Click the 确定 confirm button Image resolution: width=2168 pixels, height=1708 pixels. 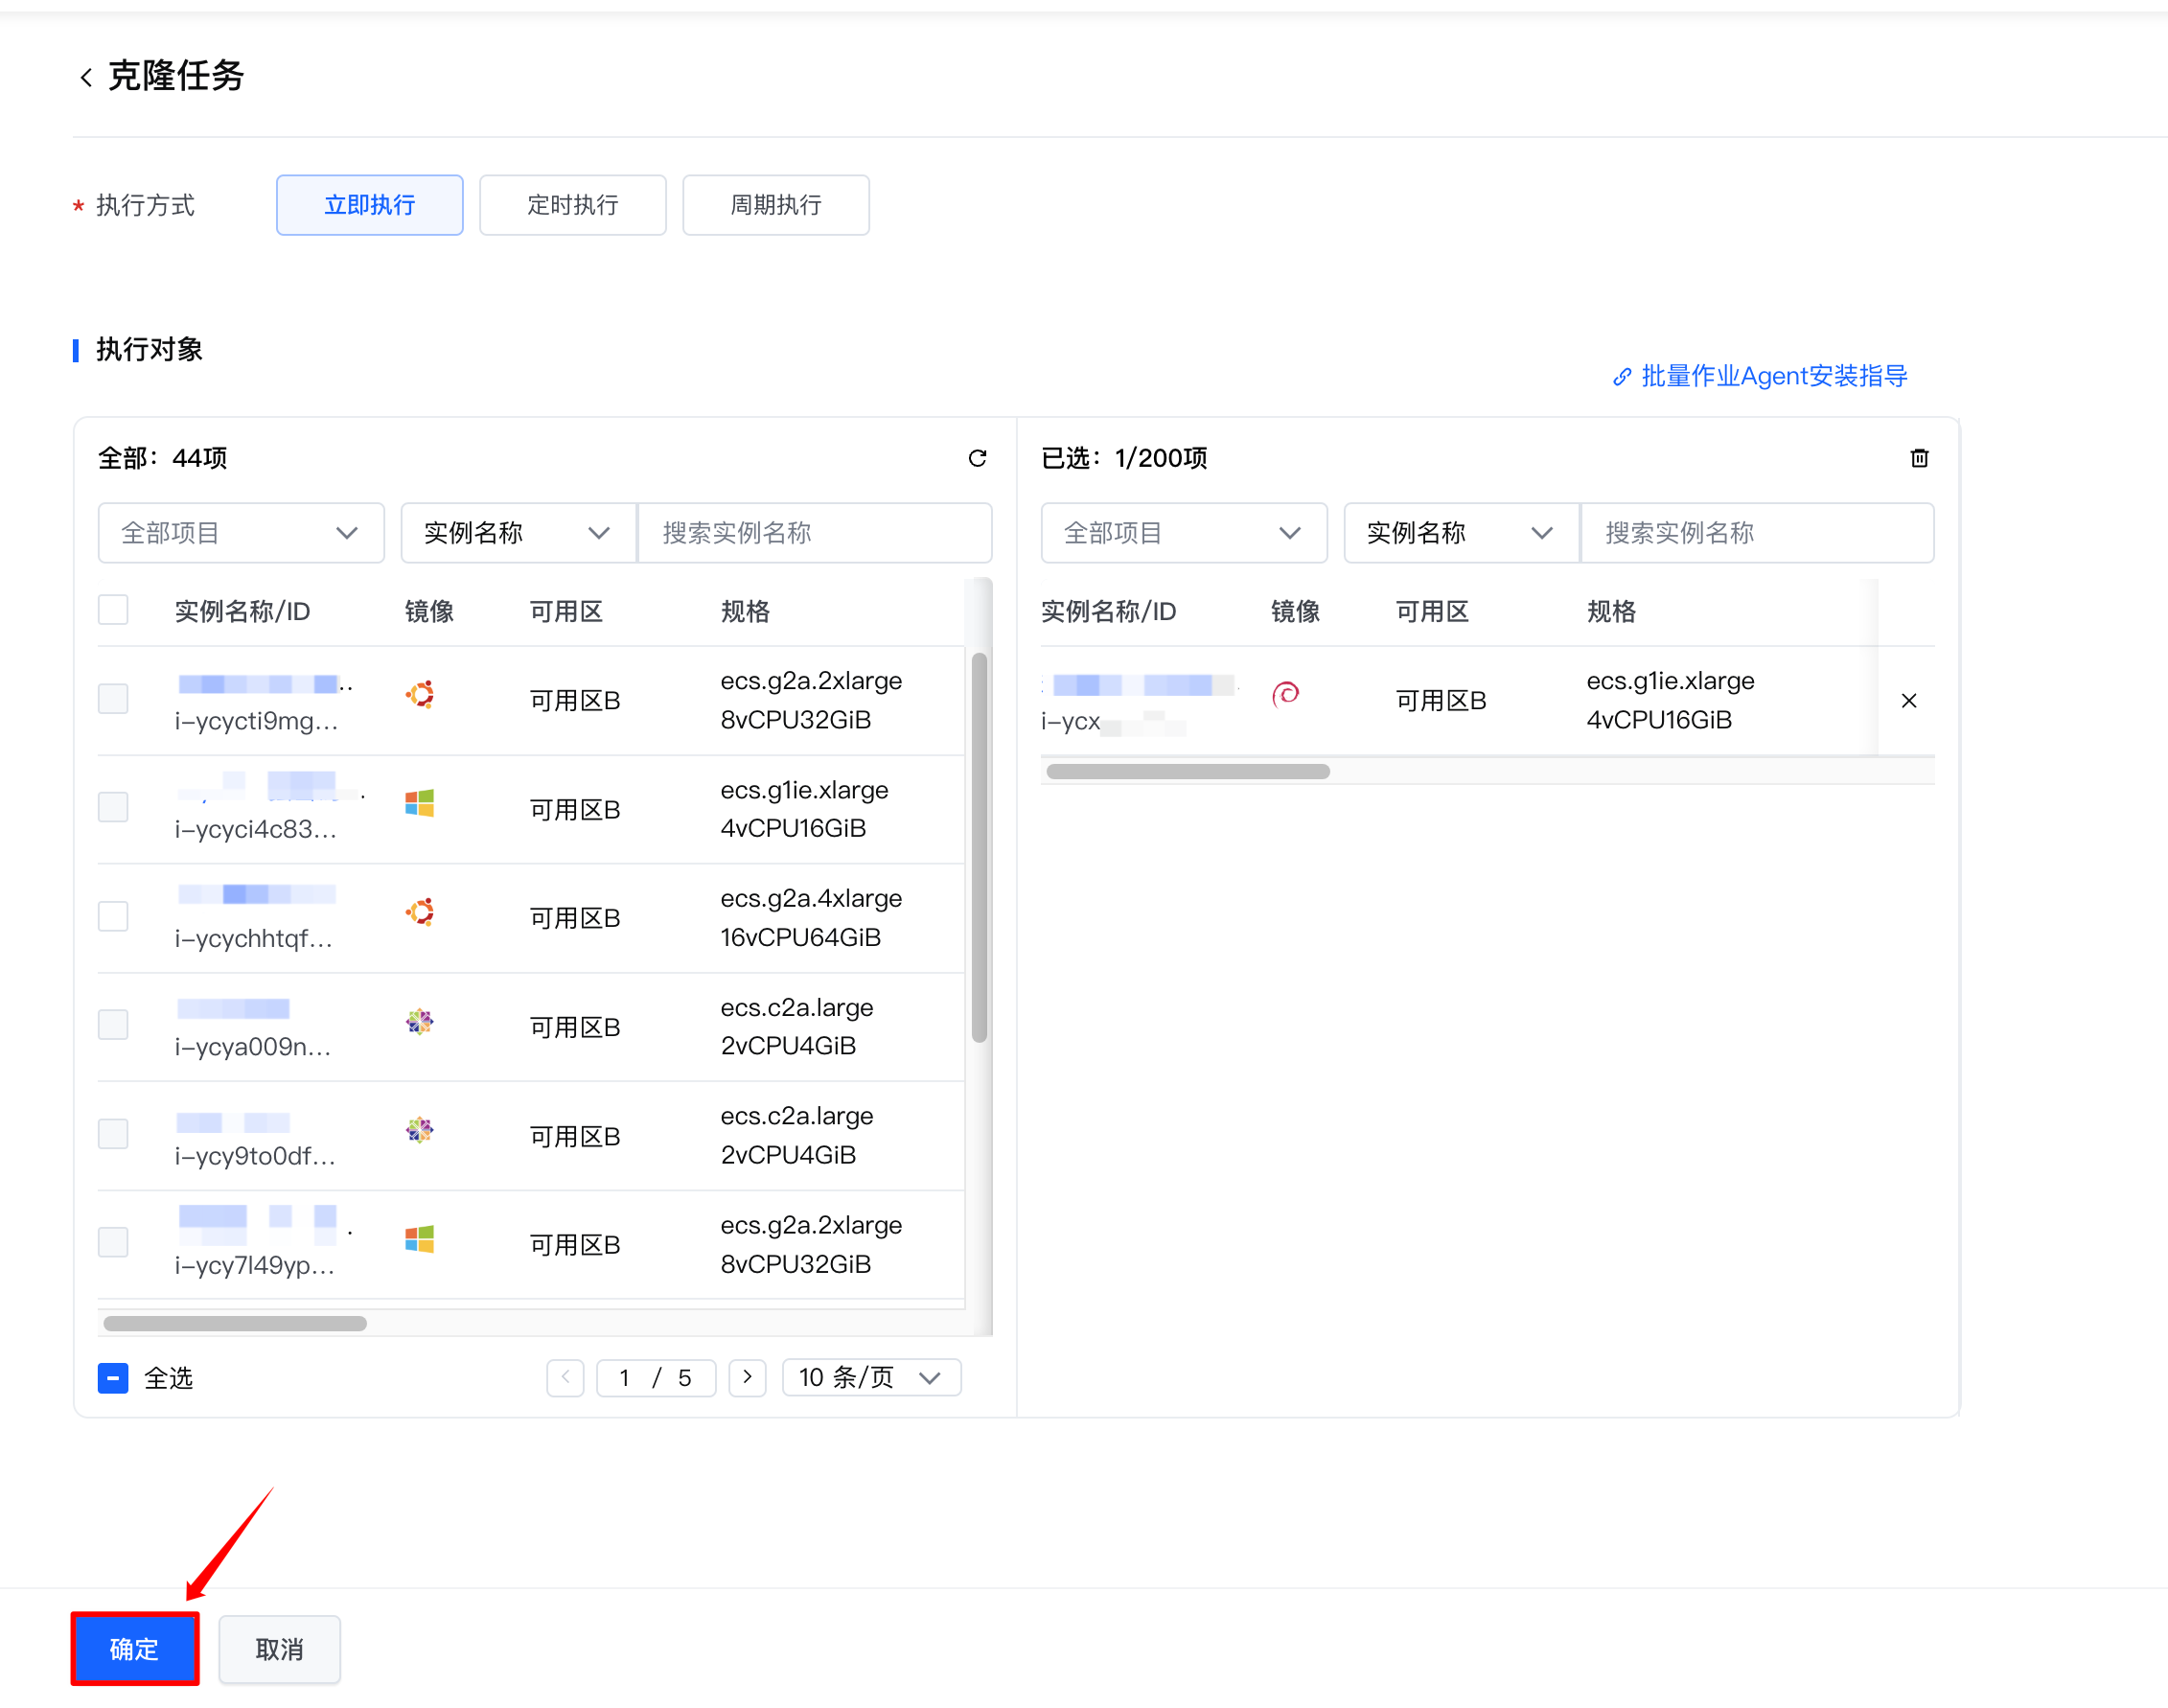pos(134,1648)
